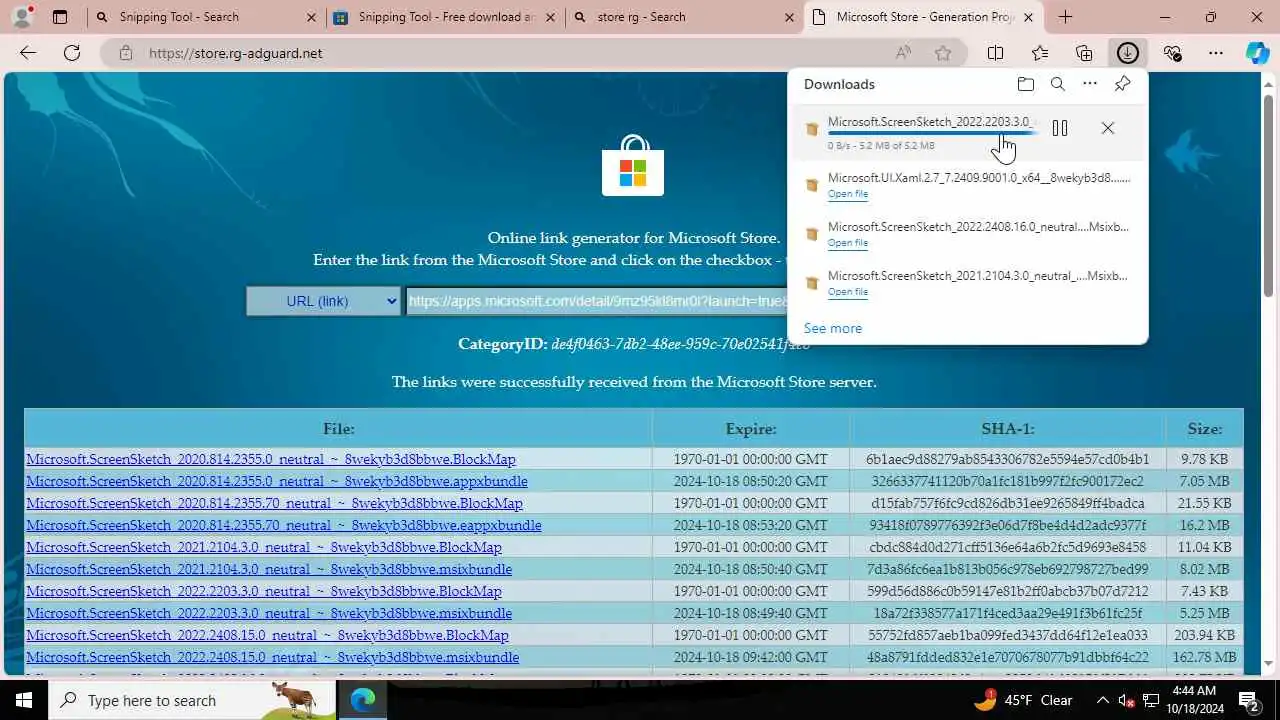The width and height of the screenshot is (1280, 720).
Task: Pause the ScreenSketch 2022.2203.3.0 download
Action: click(x=1060, y=128)
